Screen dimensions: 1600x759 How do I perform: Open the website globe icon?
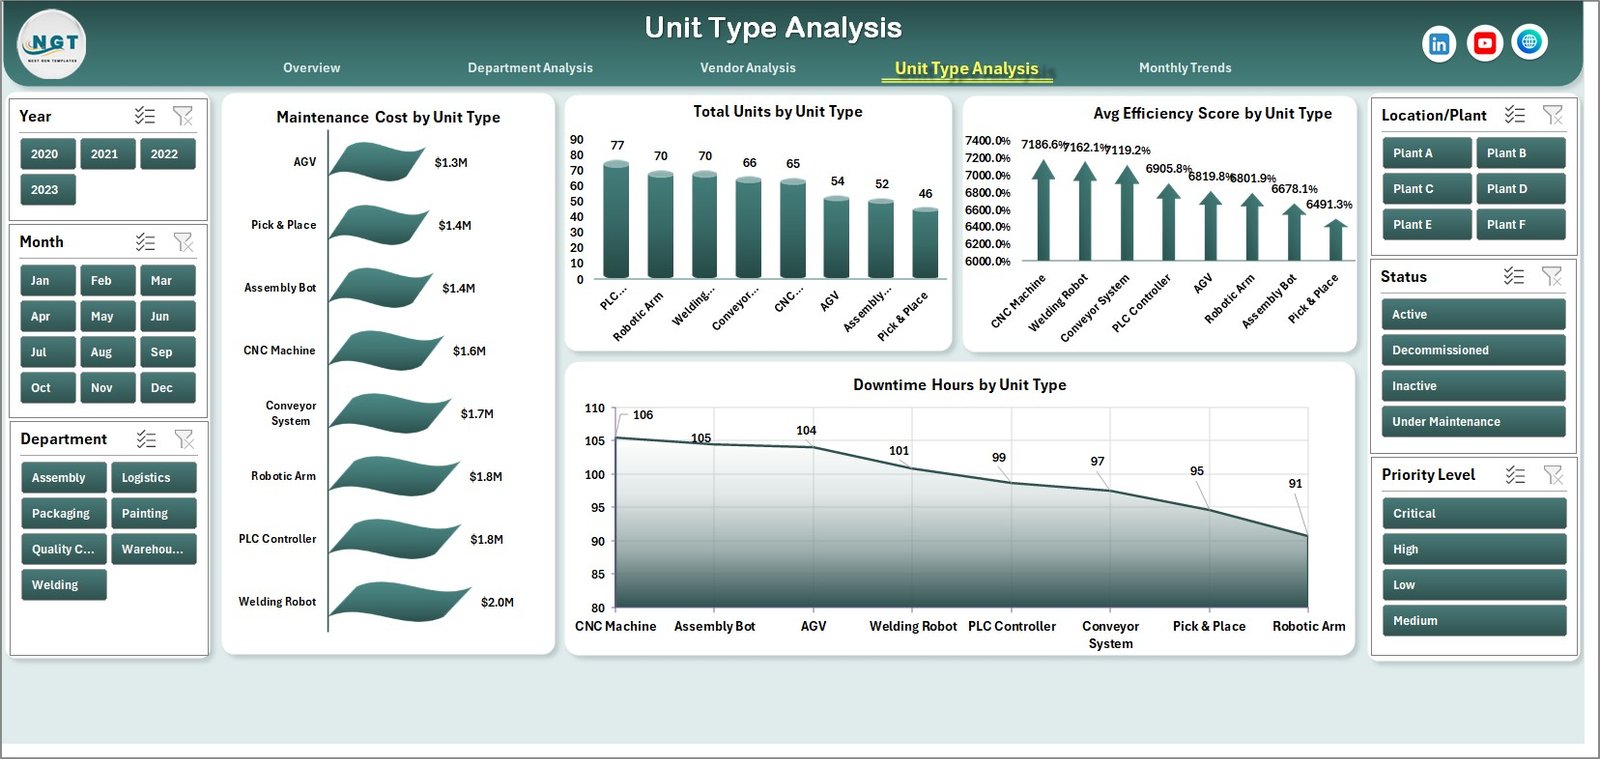click(1529, 42)
